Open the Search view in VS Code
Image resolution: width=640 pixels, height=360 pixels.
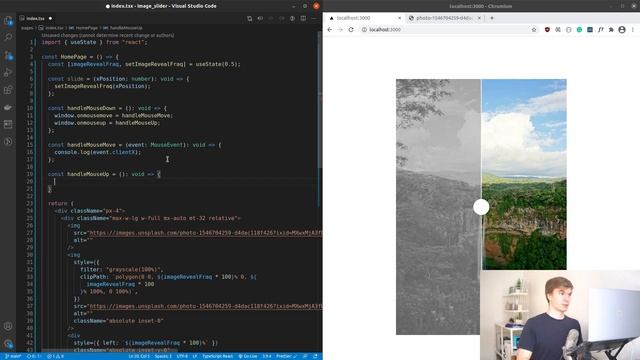8,38
